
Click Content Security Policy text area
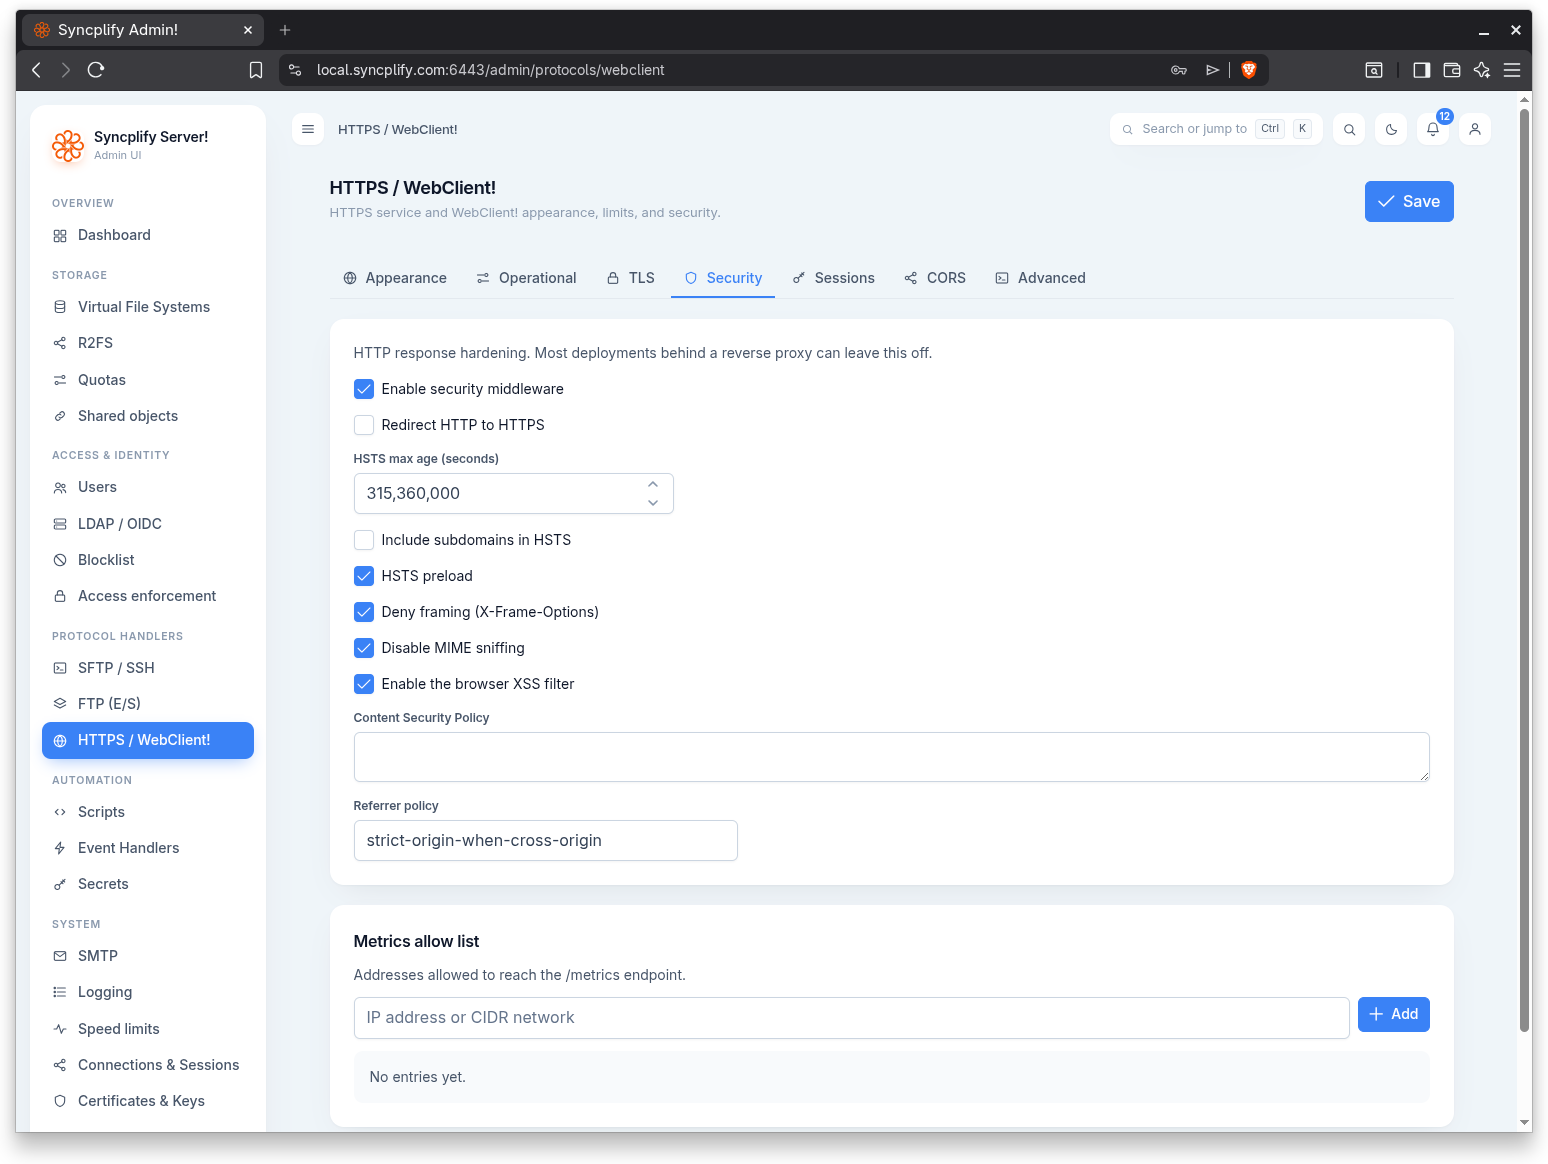(x=892, y=757)
